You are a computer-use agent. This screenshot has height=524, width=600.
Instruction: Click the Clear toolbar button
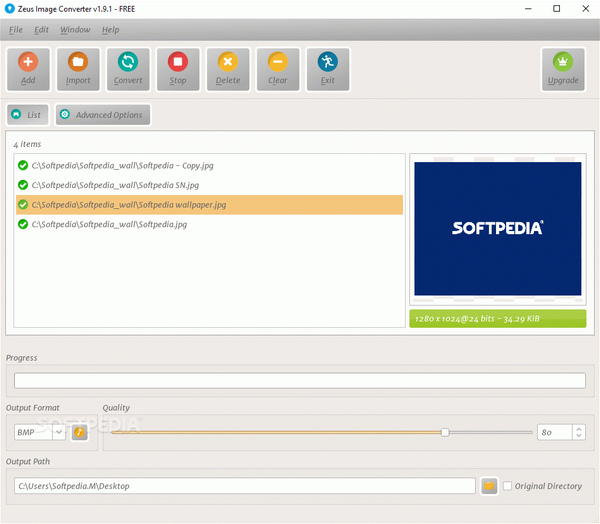[x=278, y=69]
